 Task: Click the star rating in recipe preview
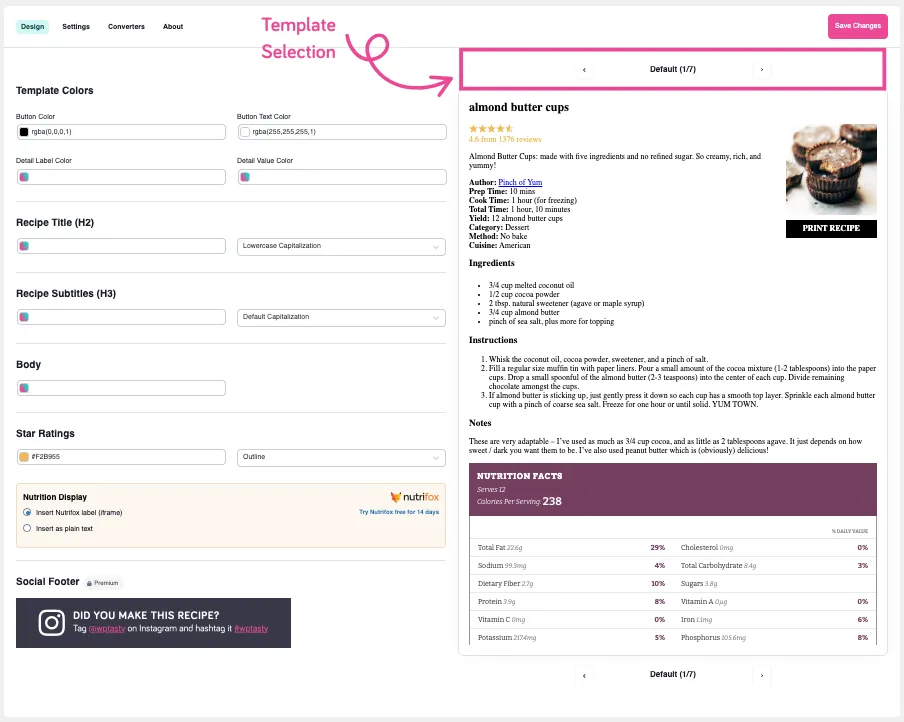pyautogui.click(x=491, y=129)
